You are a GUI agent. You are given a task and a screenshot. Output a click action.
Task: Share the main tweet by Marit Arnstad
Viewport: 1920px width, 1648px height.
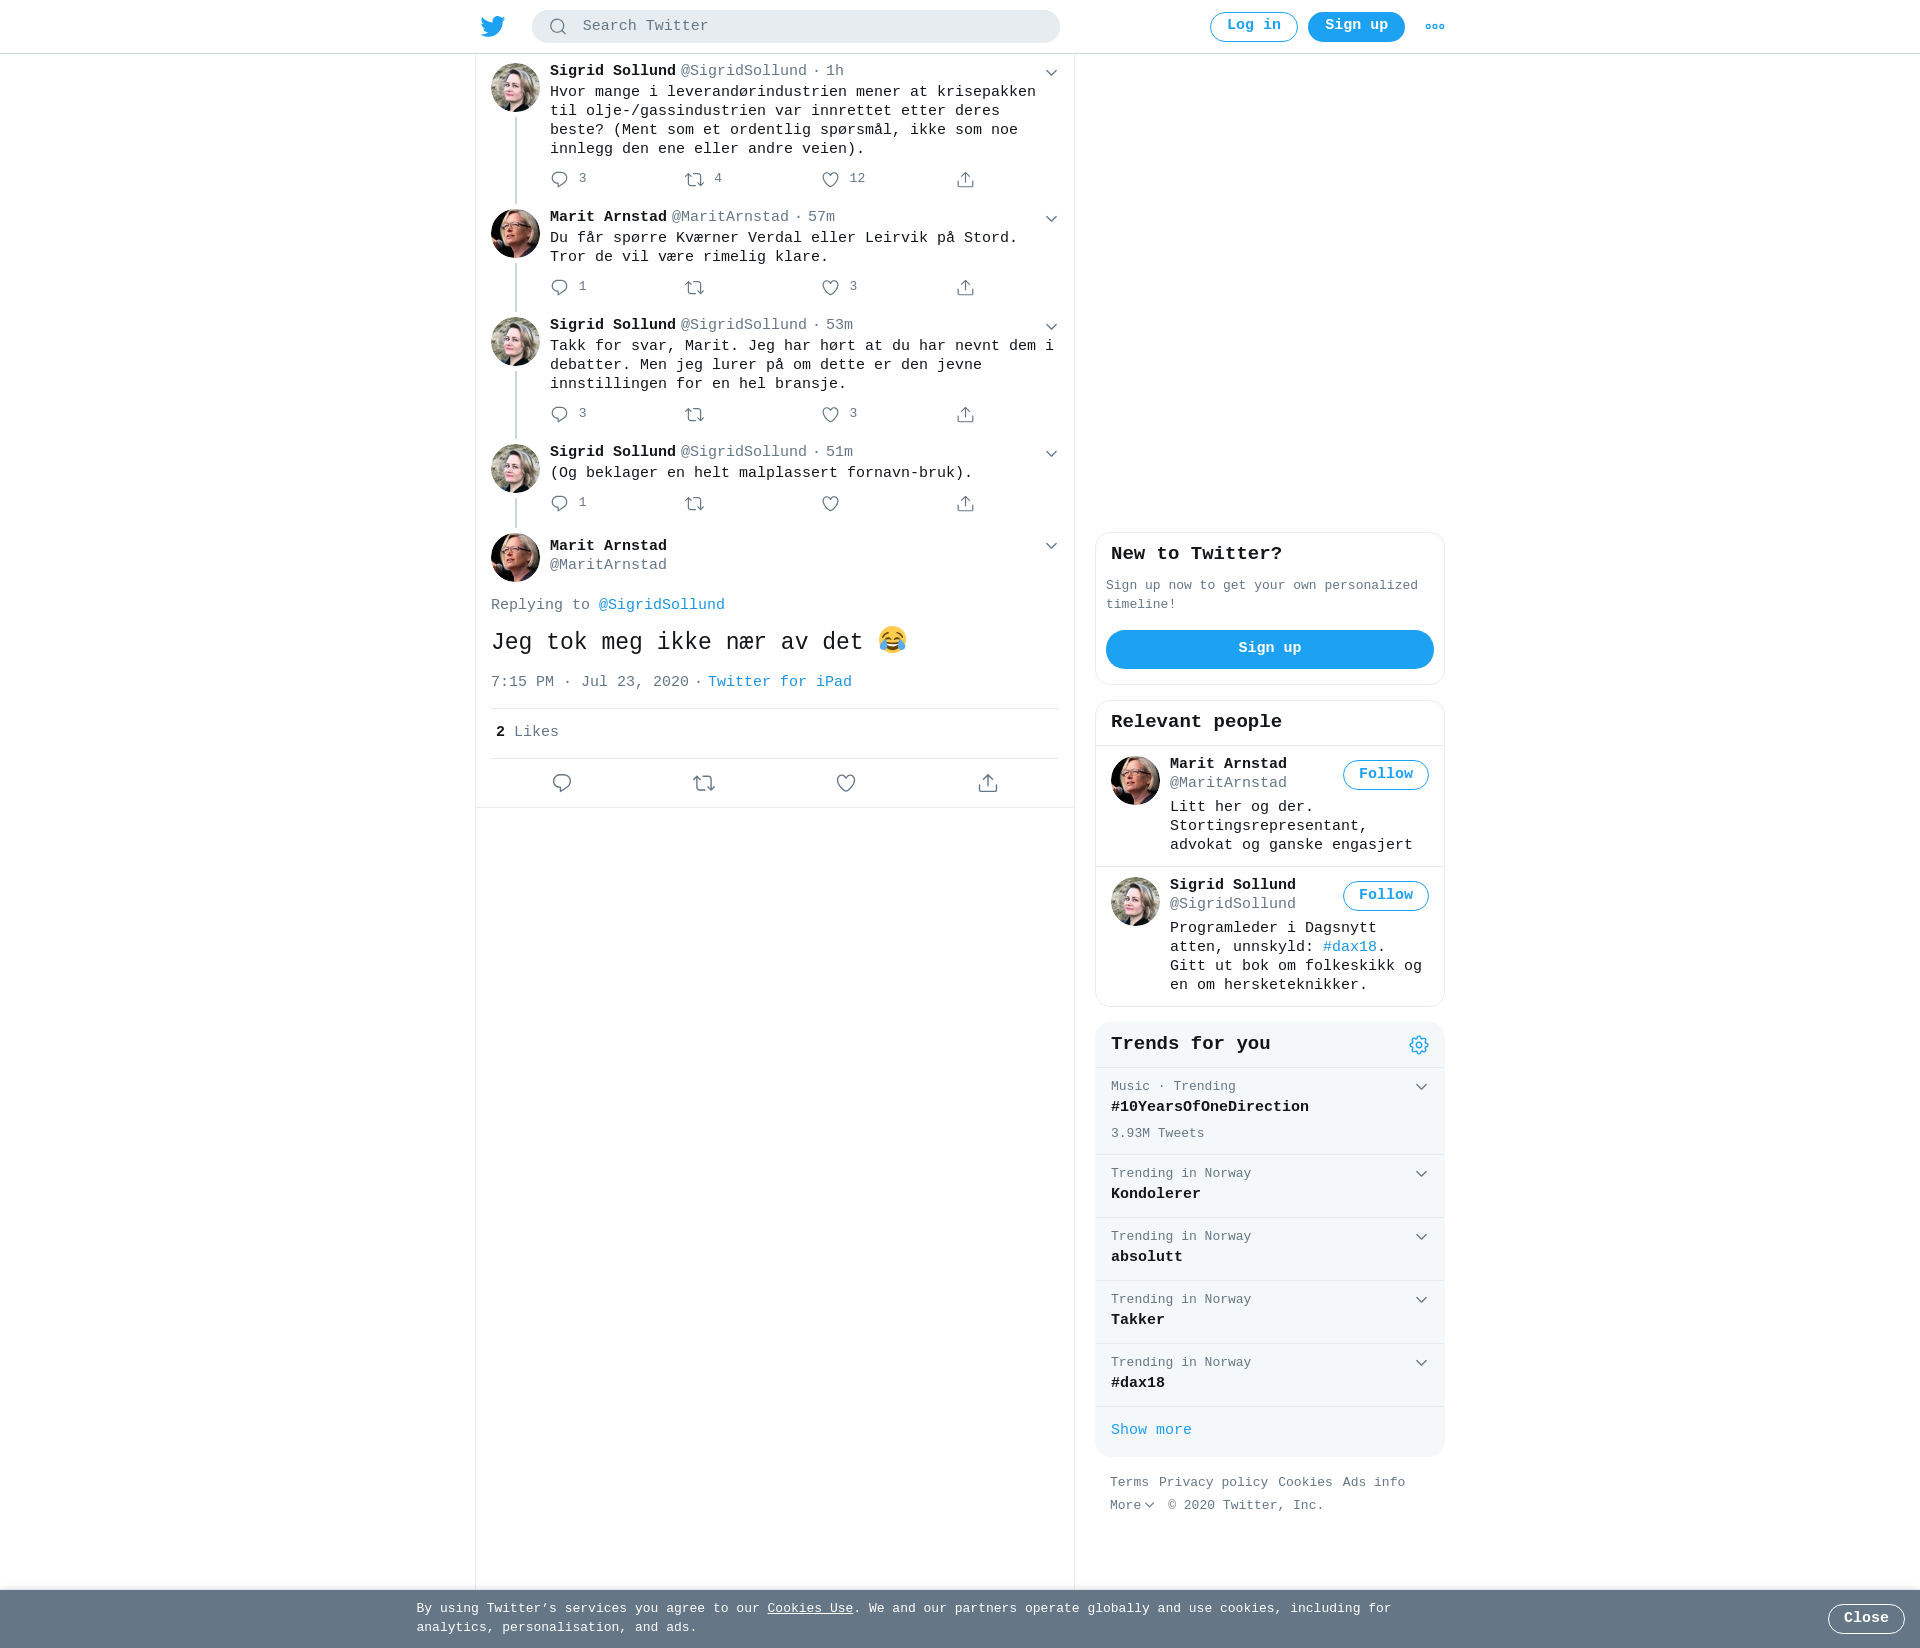tap(988, 783)
